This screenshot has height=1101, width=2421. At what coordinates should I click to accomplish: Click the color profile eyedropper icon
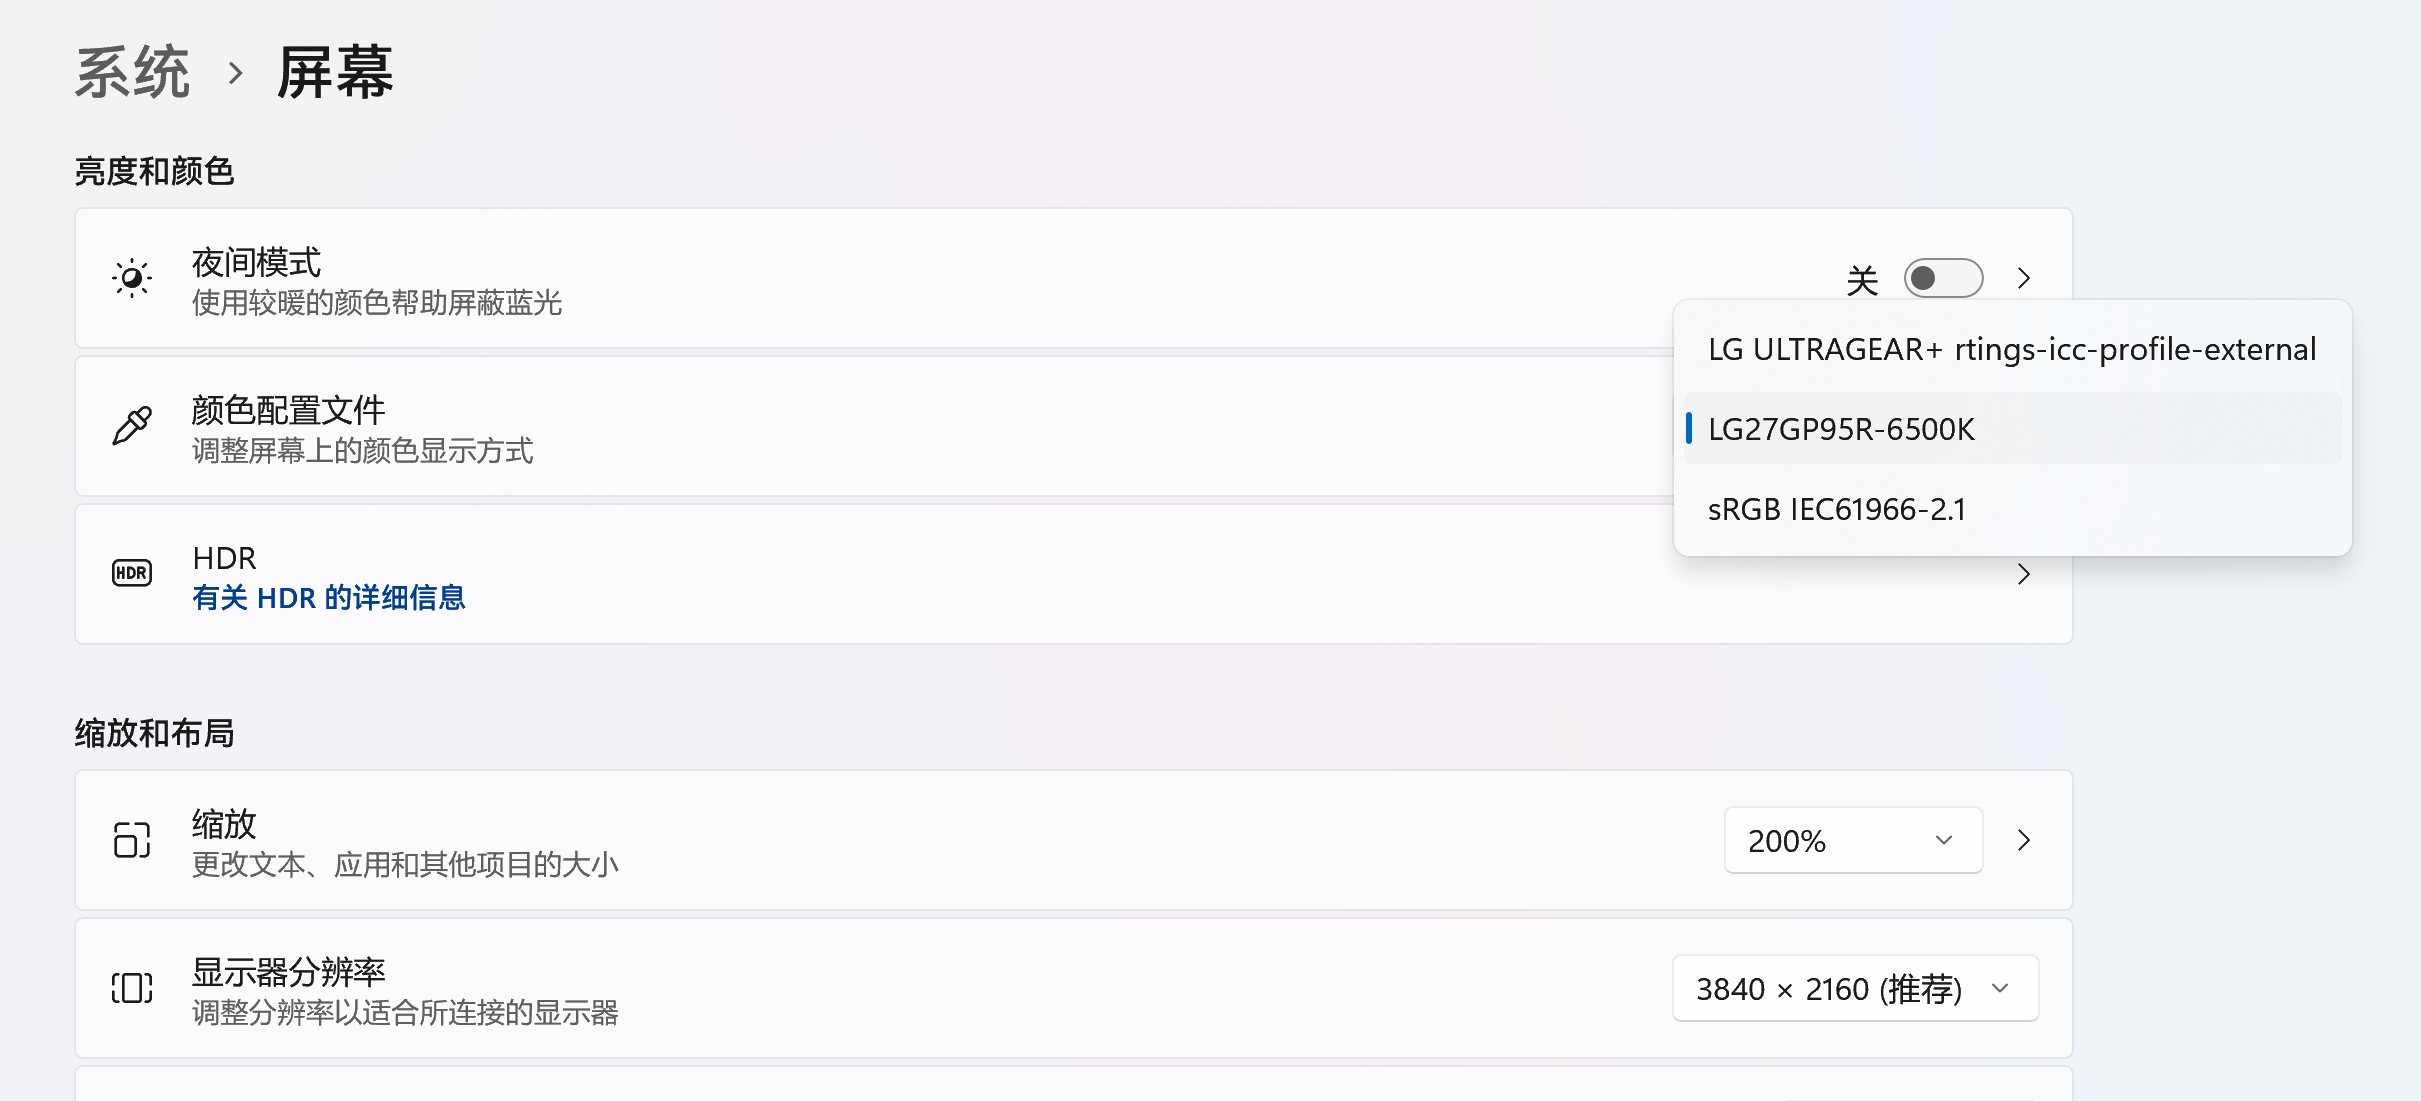[132, 426]
